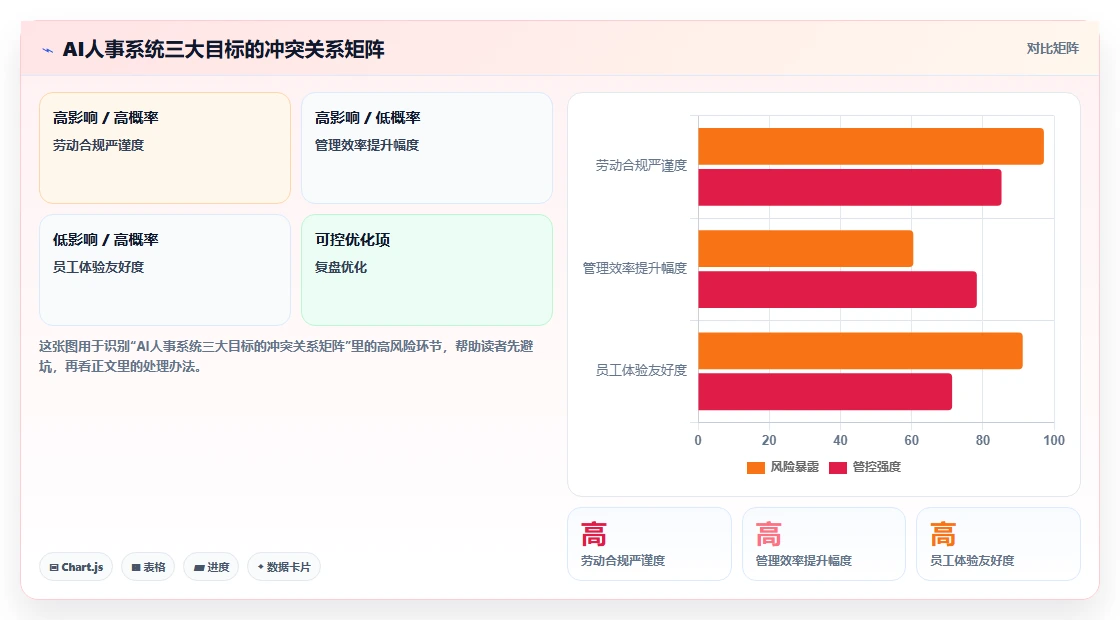Toggle 风险暴露 legend orange swatch

tap(756, 468)
